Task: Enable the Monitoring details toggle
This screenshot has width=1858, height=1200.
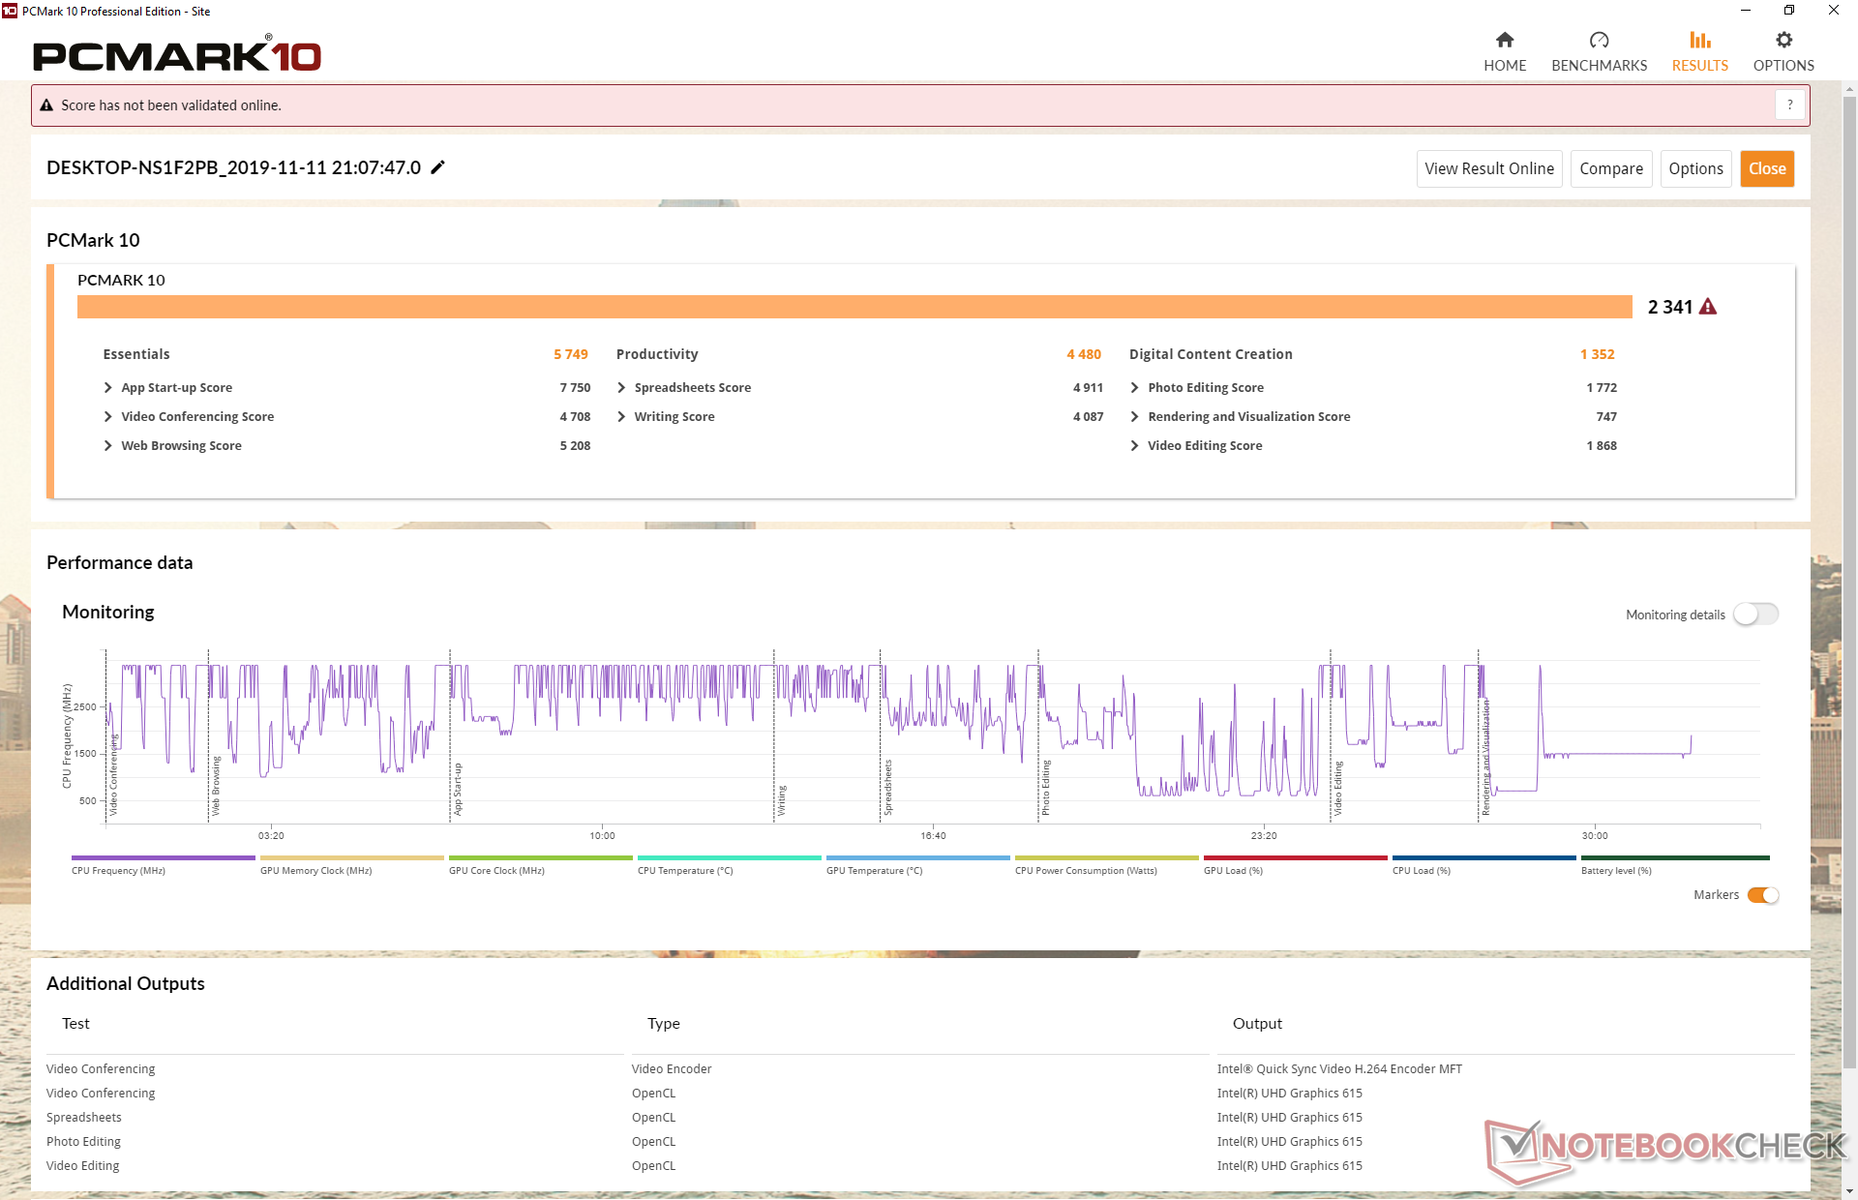Action: [x=1756, y=614]
